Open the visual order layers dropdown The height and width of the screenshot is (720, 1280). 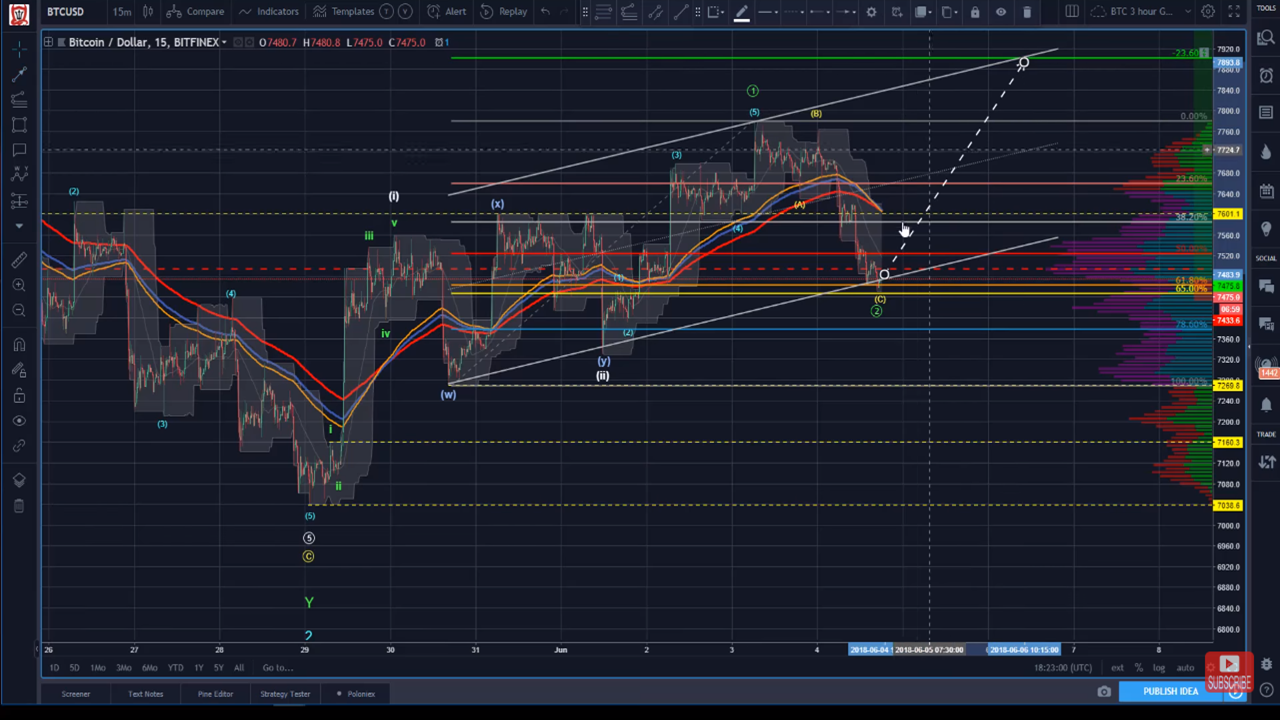[924, 12]
